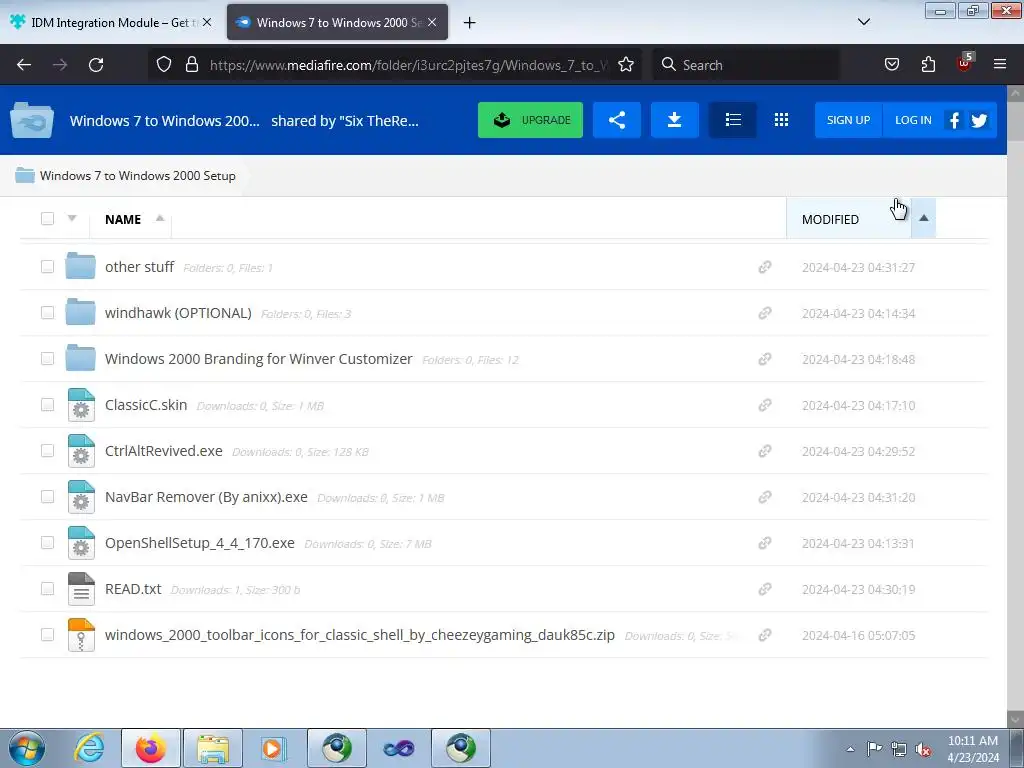Open the Firefox hamburger menu

(1000, 65)
